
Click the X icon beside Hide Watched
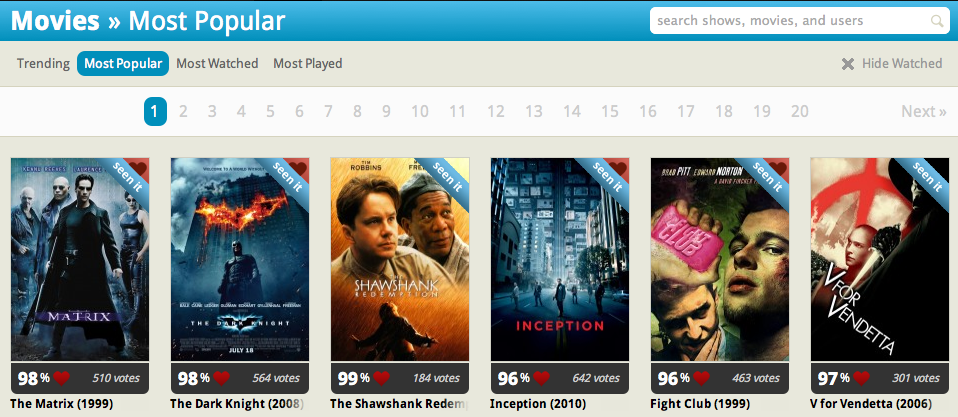pos(848,64)
